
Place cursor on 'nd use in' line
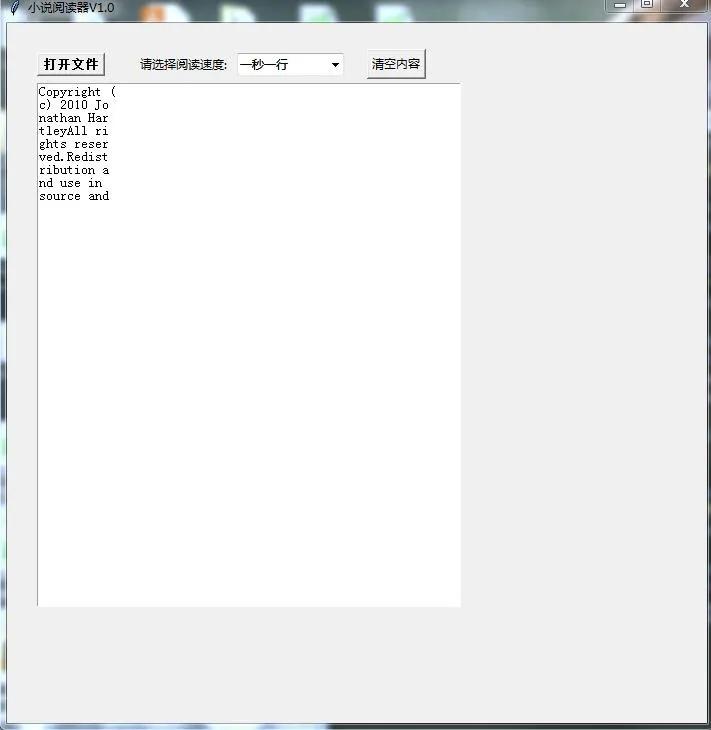[70, 183]
